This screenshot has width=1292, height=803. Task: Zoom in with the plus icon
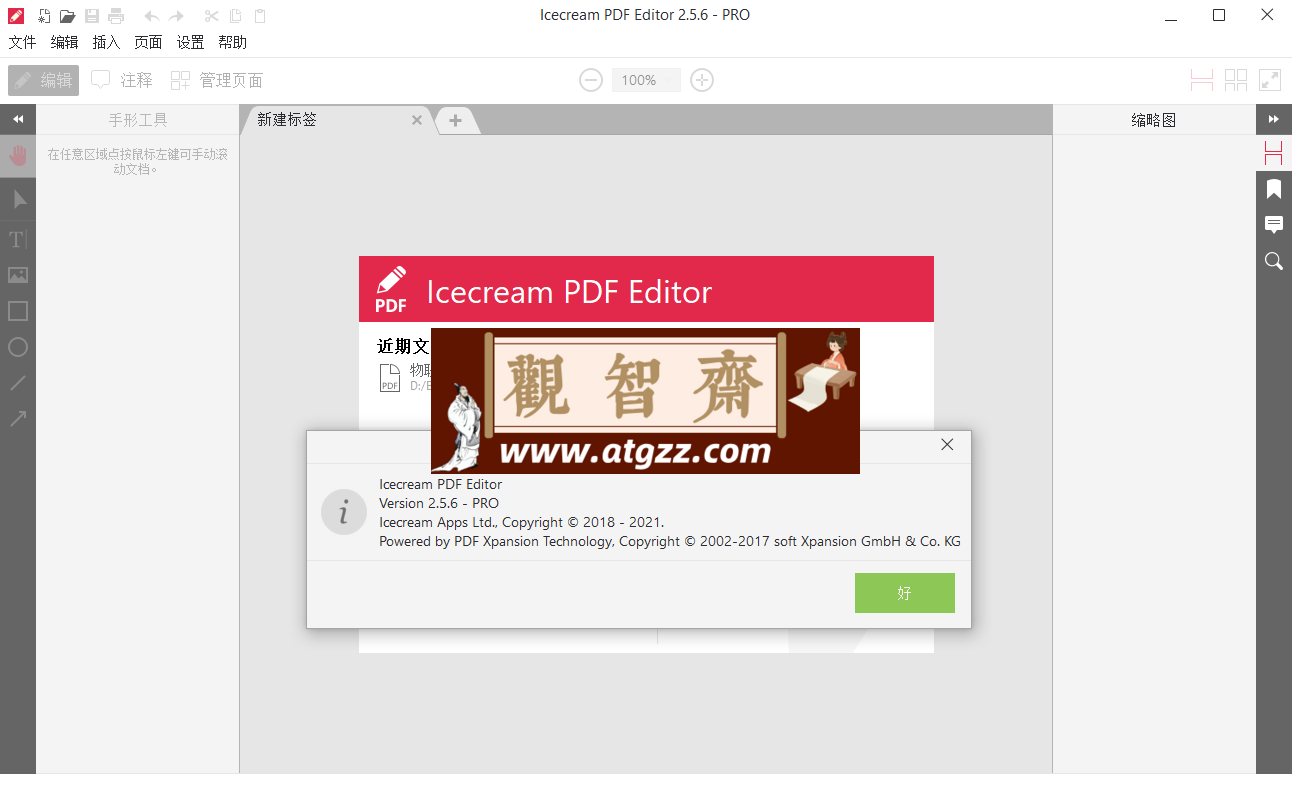(x=702, y=80)
